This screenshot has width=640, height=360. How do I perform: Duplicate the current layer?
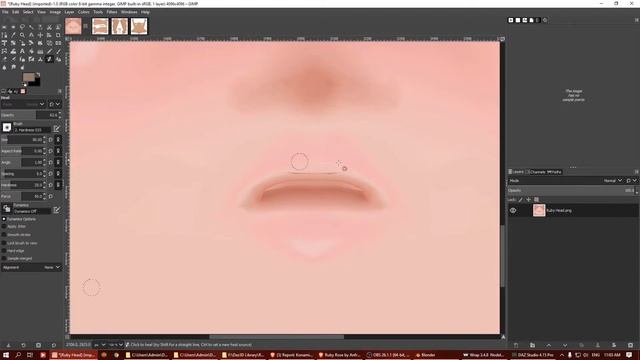581,345
